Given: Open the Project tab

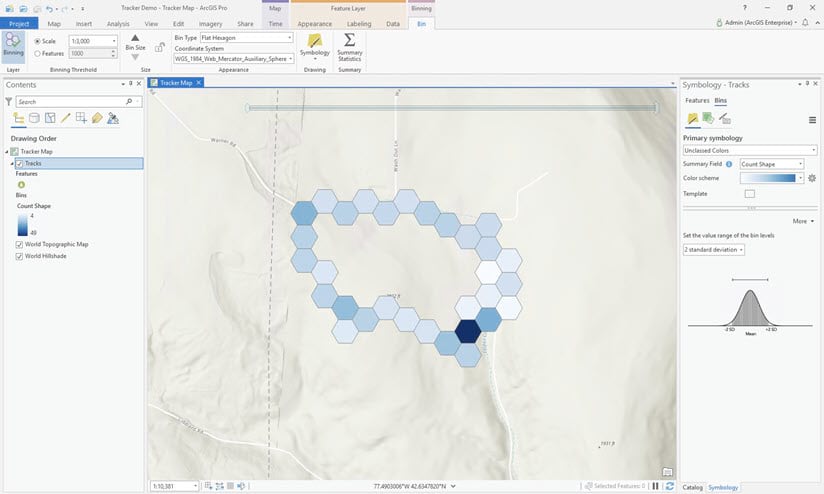Looking at the screenshot, I should pyautogui.click(x=19, y=24).
